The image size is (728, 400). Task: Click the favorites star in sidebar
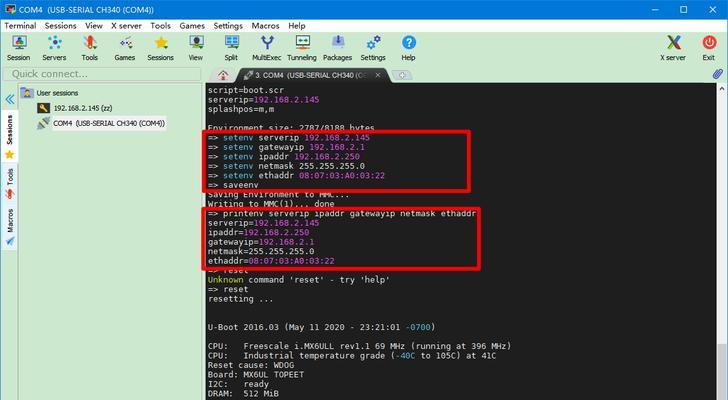point(10,155)
